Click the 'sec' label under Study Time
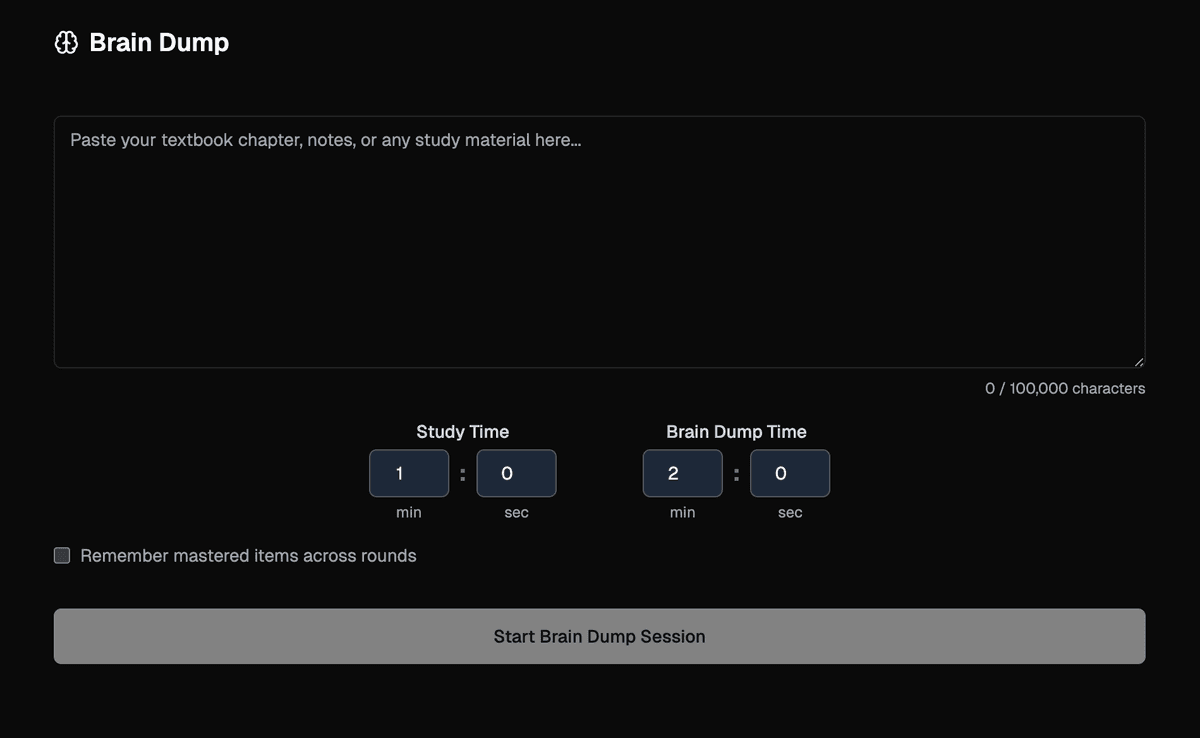Image resolution: width=1200 pixels, height=738 pixels. click(x=516, y=512)
